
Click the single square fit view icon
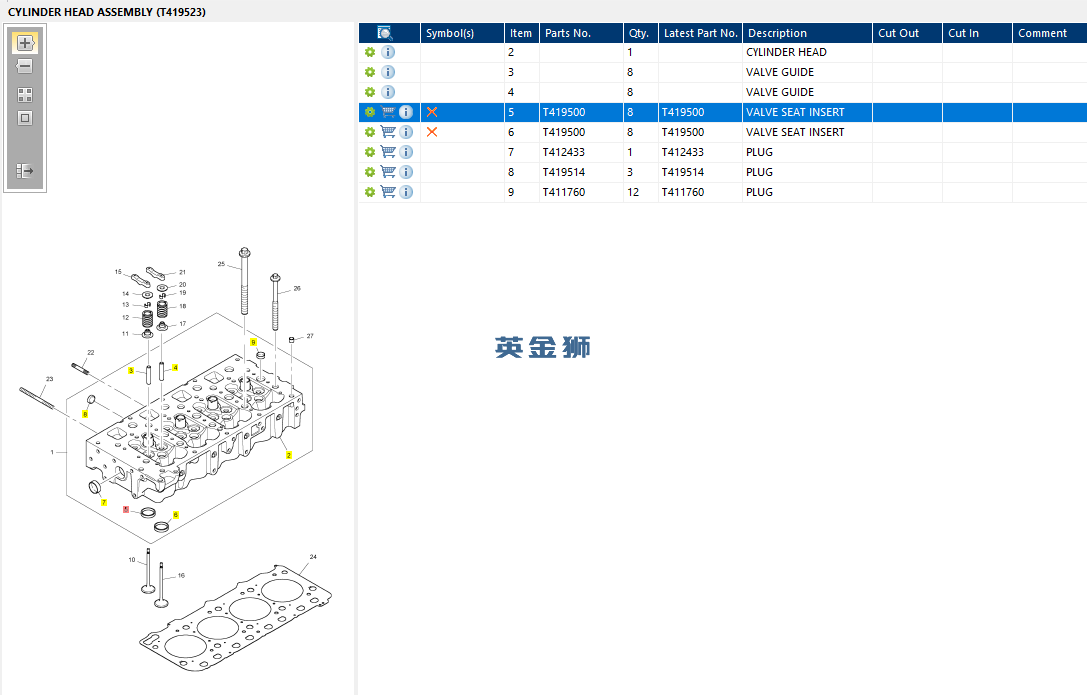(25, 118)
